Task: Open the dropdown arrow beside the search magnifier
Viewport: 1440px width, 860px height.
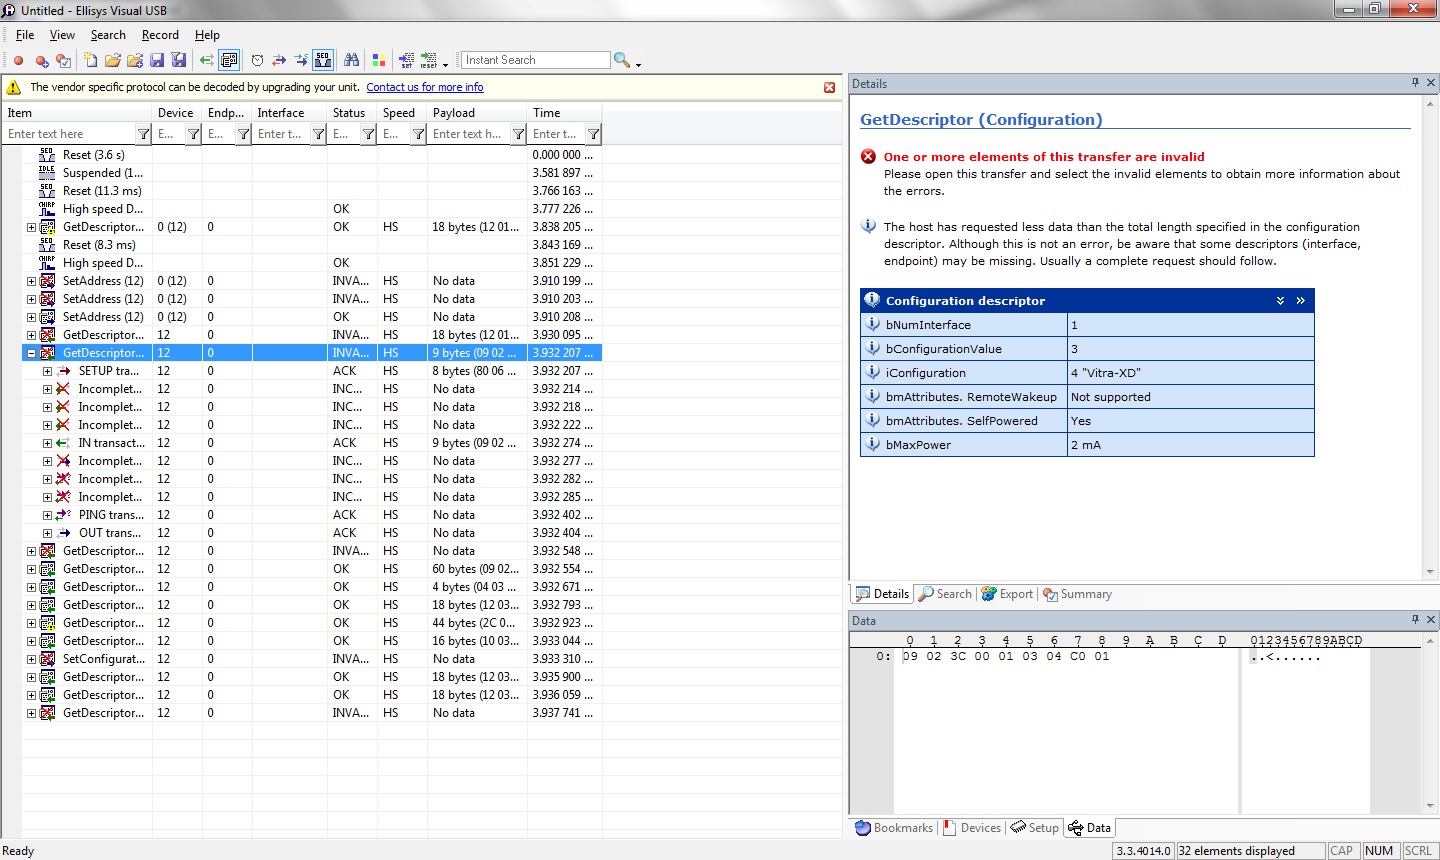Action: [638, 63]
